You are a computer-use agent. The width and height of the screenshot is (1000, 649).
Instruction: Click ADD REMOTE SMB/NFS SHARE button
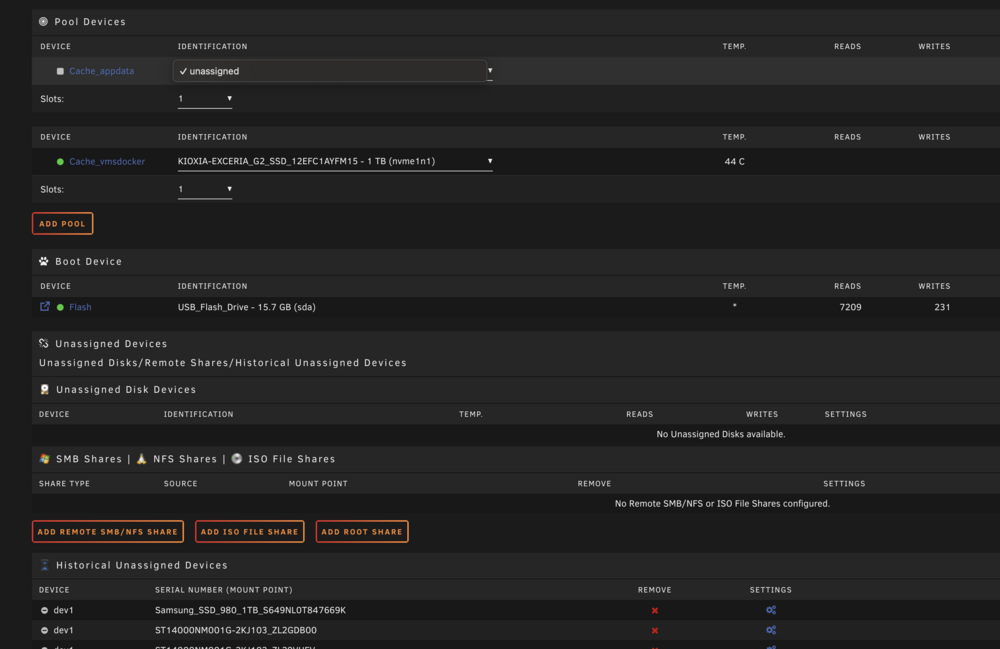[x=108, y=532]
